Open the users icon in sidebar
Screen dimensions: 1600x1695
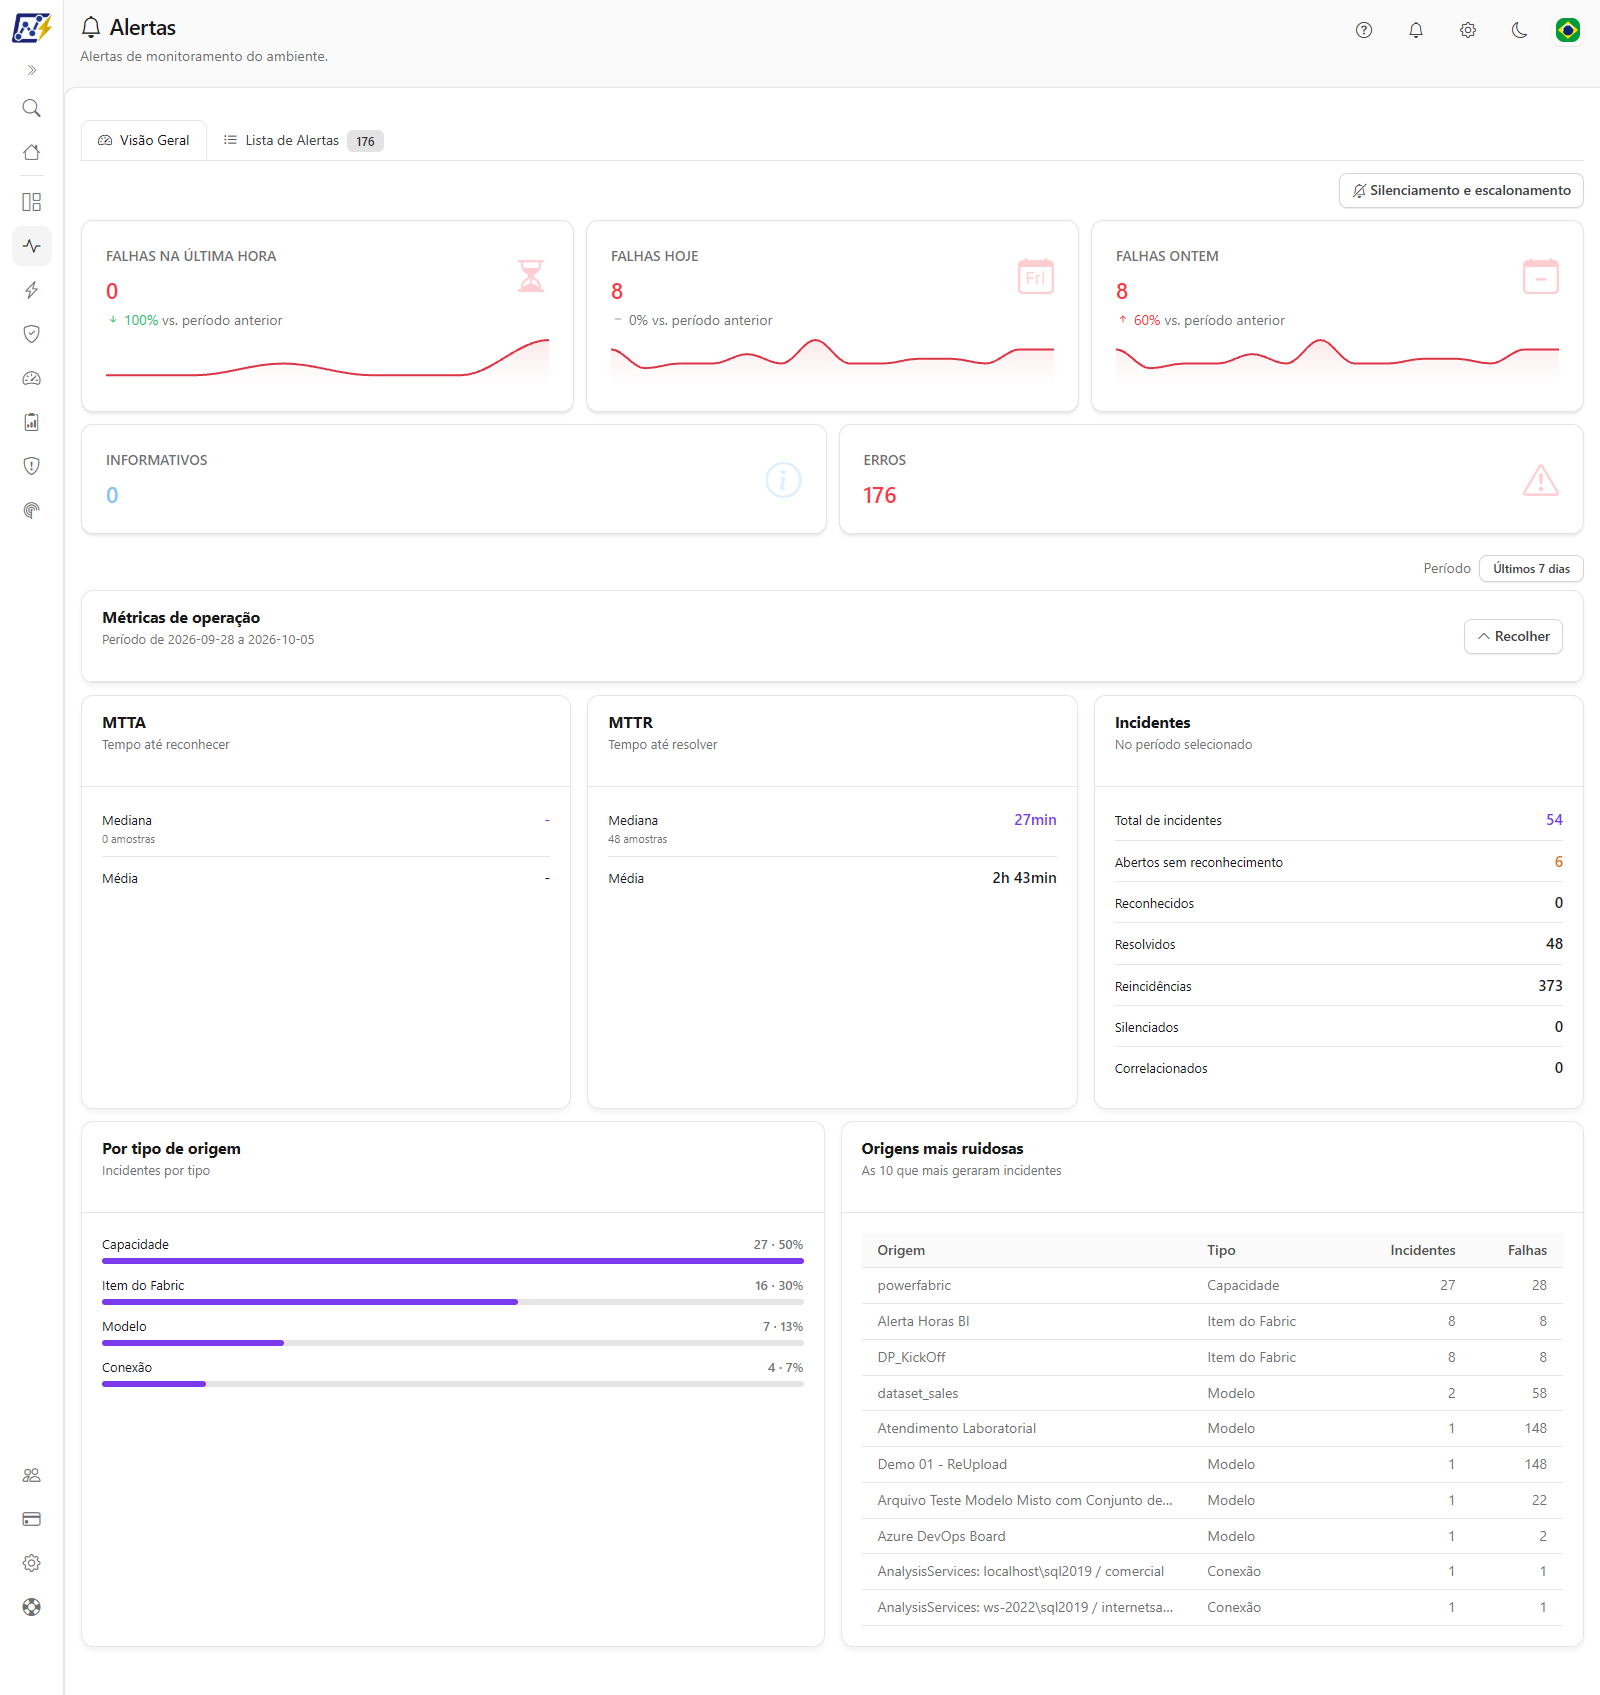(31, 1475)
